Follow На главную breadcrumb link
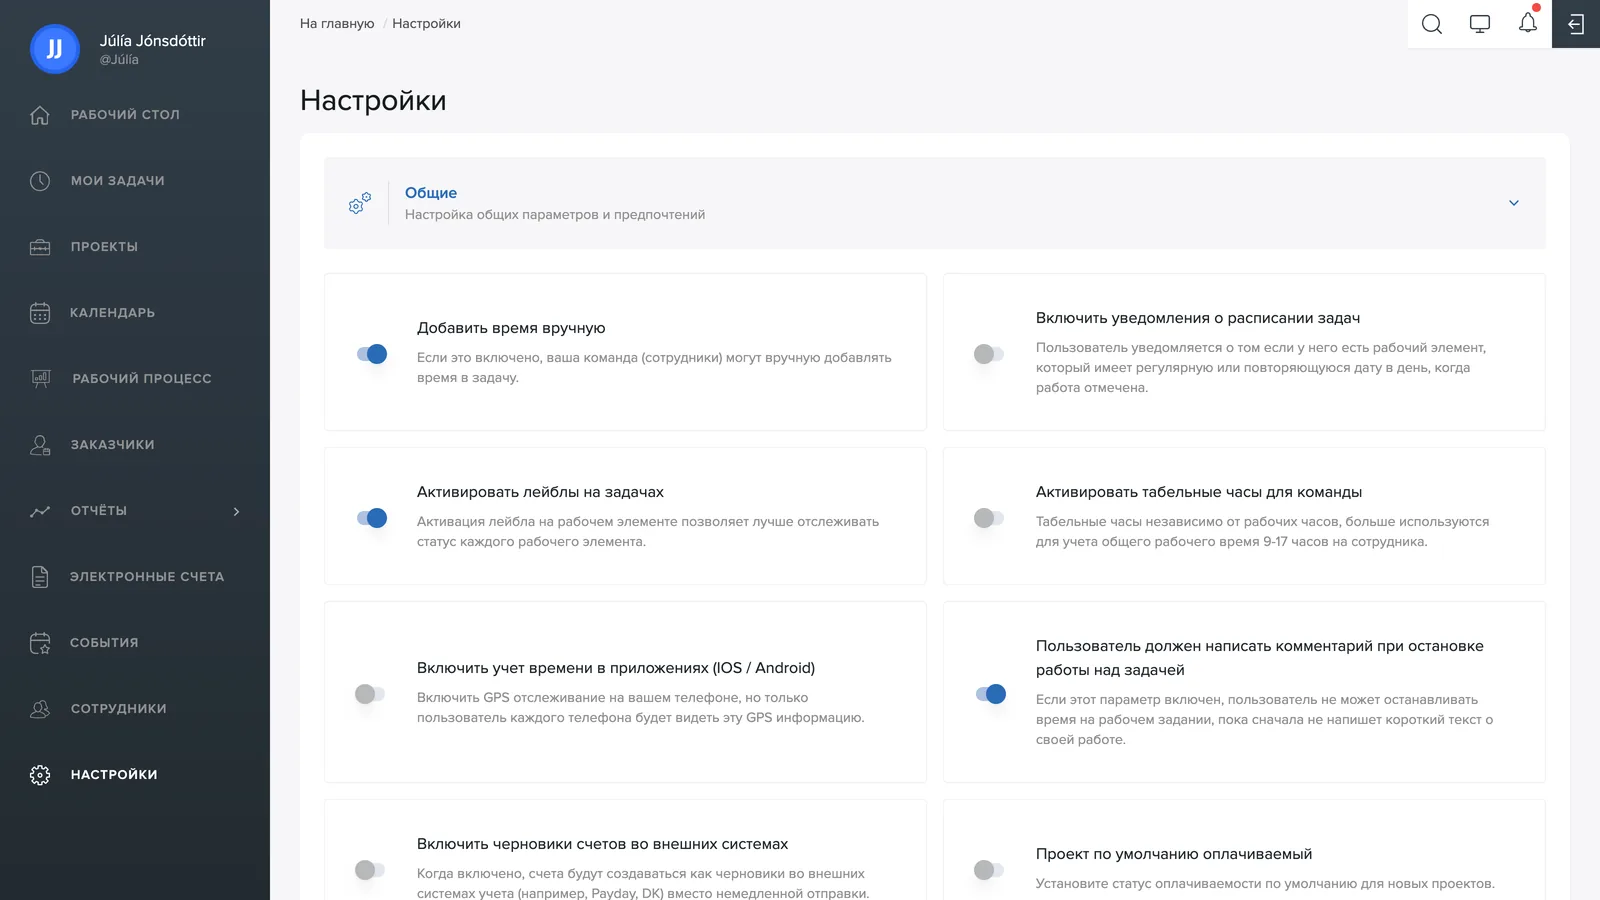This screenshot has height=900, width=1600. click(x=337, y=24)
